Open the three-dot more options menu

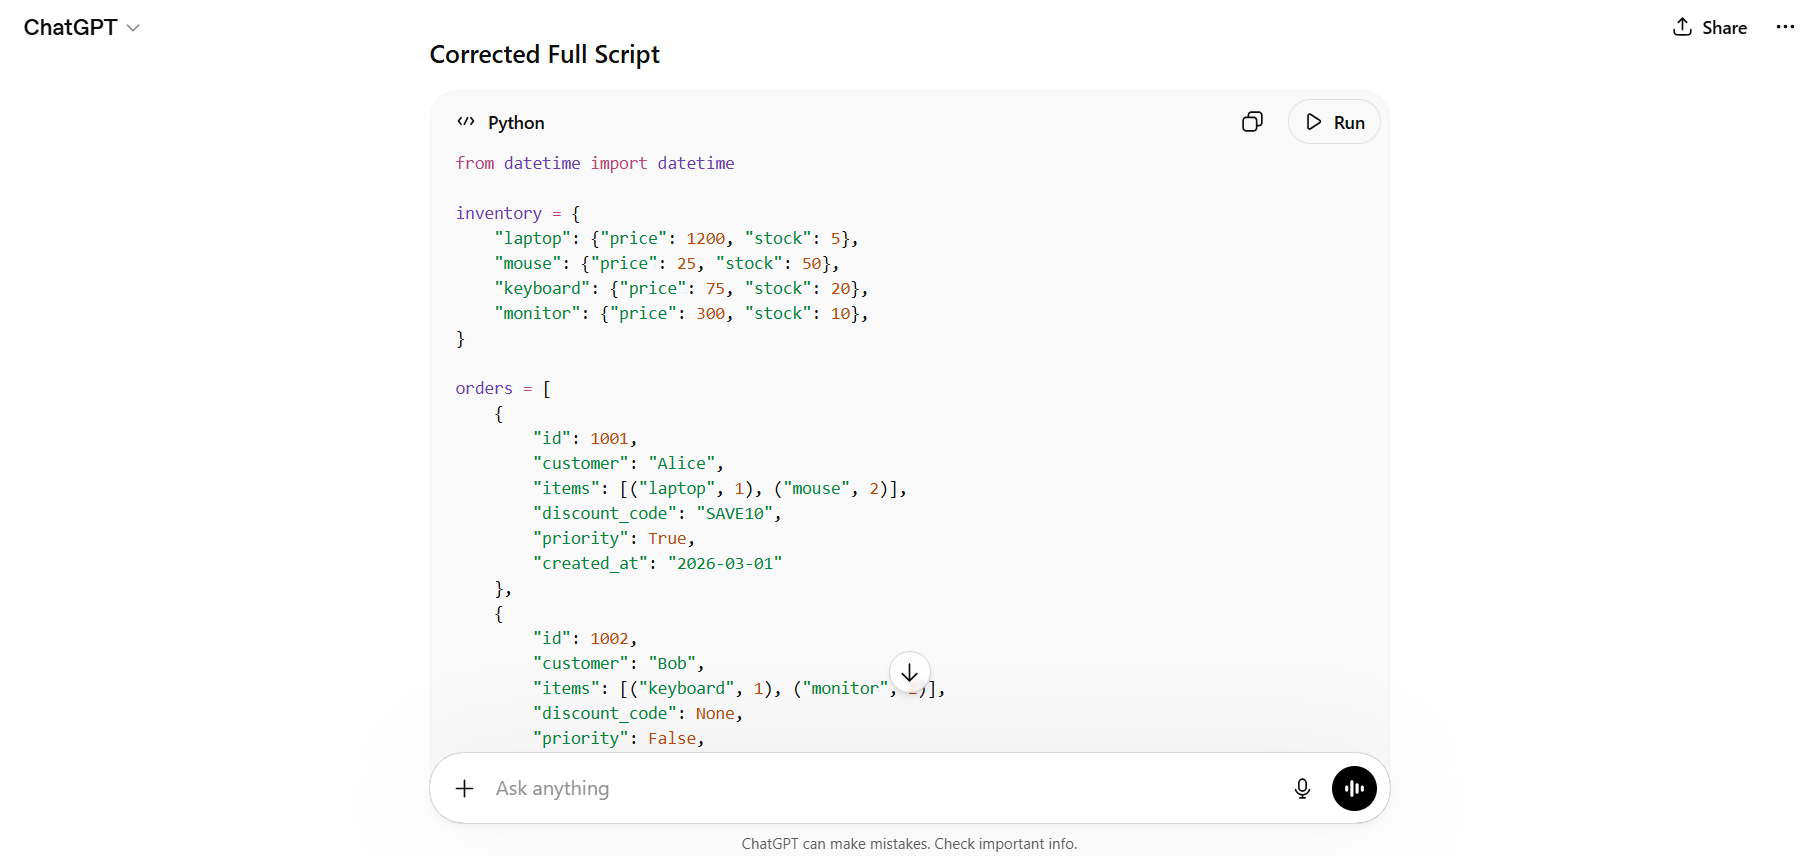click(1785, 27)
